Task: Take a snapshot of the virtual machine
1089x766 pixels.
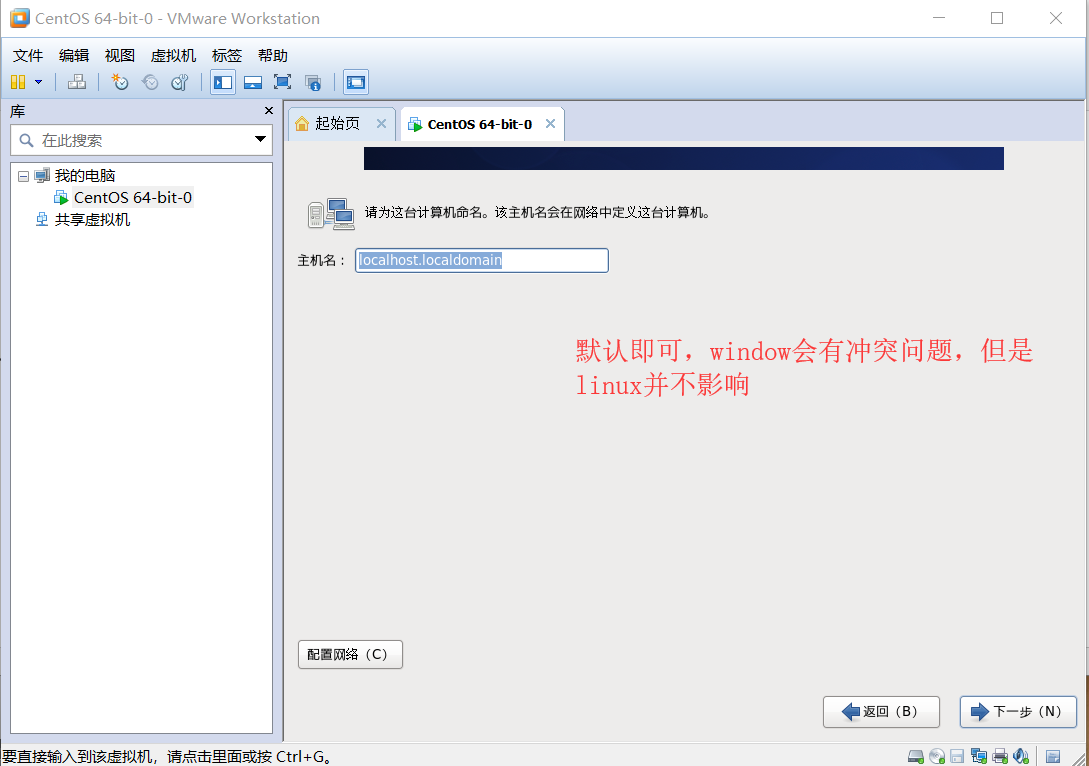Action: 119,82
